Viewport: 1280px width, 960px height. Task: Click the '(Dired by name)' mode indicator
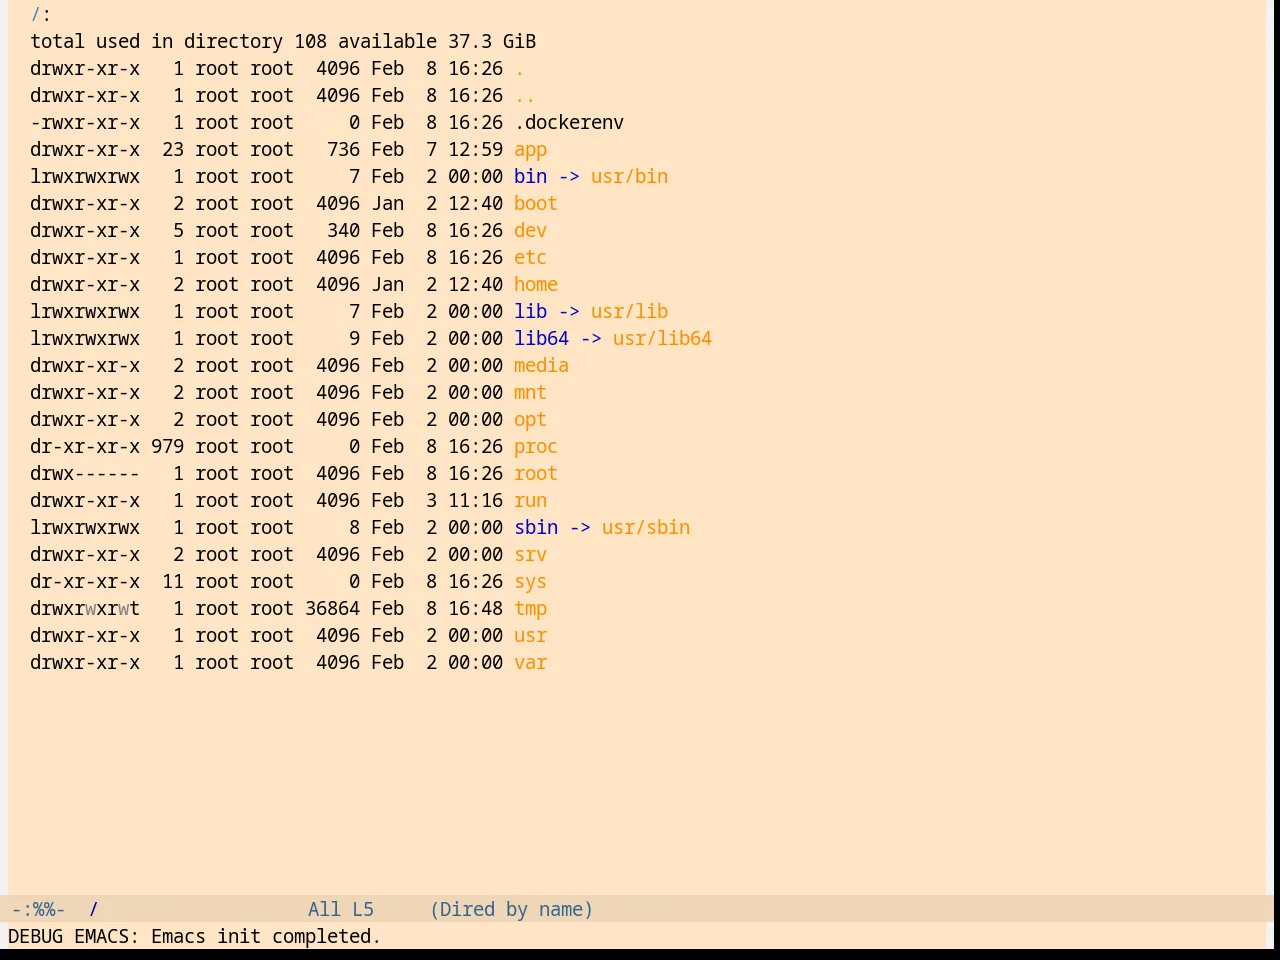click(511, 910)
